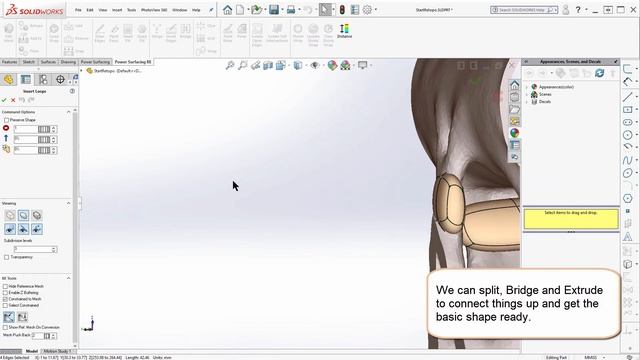Cancel Insert Loops with the red X
640x360 pixels.
[13, 100]
